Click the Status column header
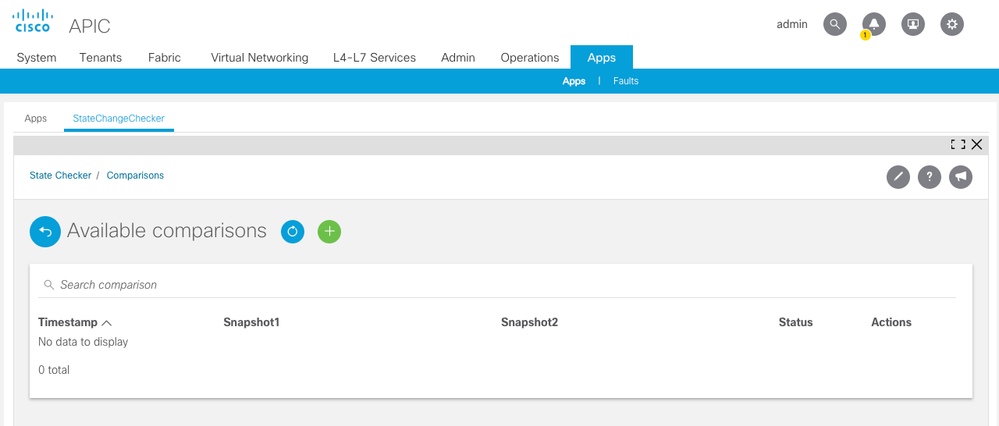 [796, 322]
